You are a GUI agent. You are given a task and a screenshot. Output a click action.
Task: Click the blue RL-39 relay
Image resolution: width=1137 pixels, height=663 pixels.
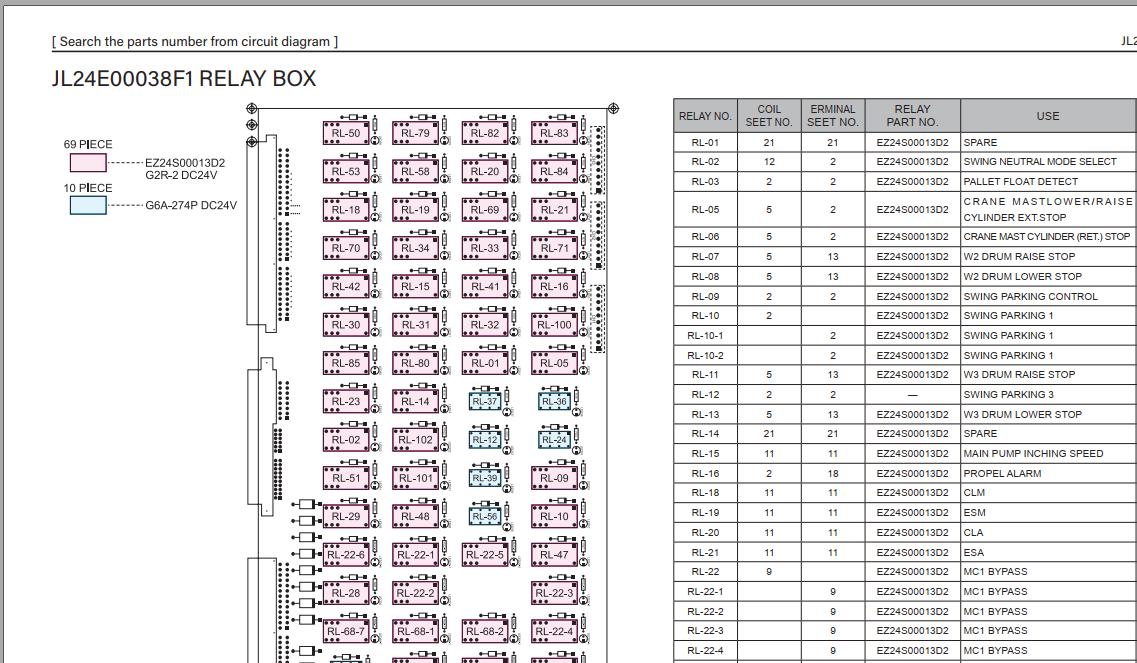click(x=485, y=478)
